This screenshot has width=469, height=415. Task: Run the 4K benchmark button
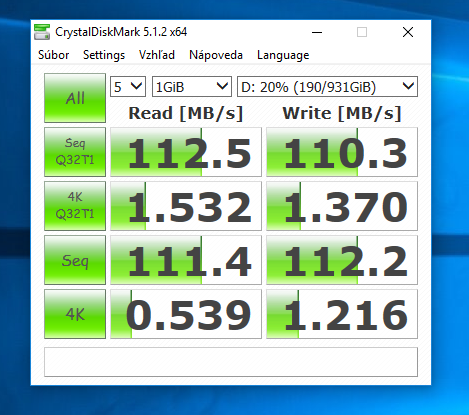point(75,314)
